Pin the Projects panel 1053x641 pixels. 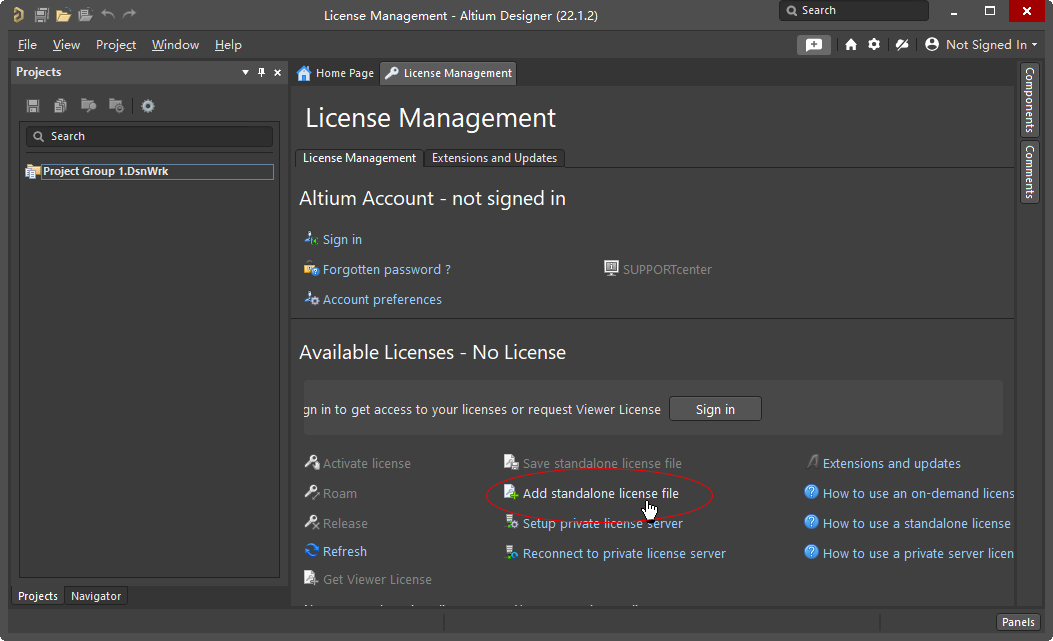(261, 72)
